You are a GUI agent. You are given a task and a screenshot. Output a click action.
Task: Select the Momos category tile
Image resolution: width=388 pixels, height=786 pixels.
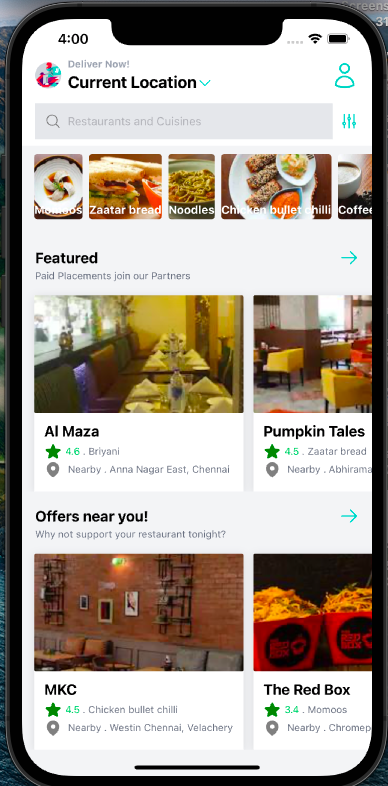(58, 186)
